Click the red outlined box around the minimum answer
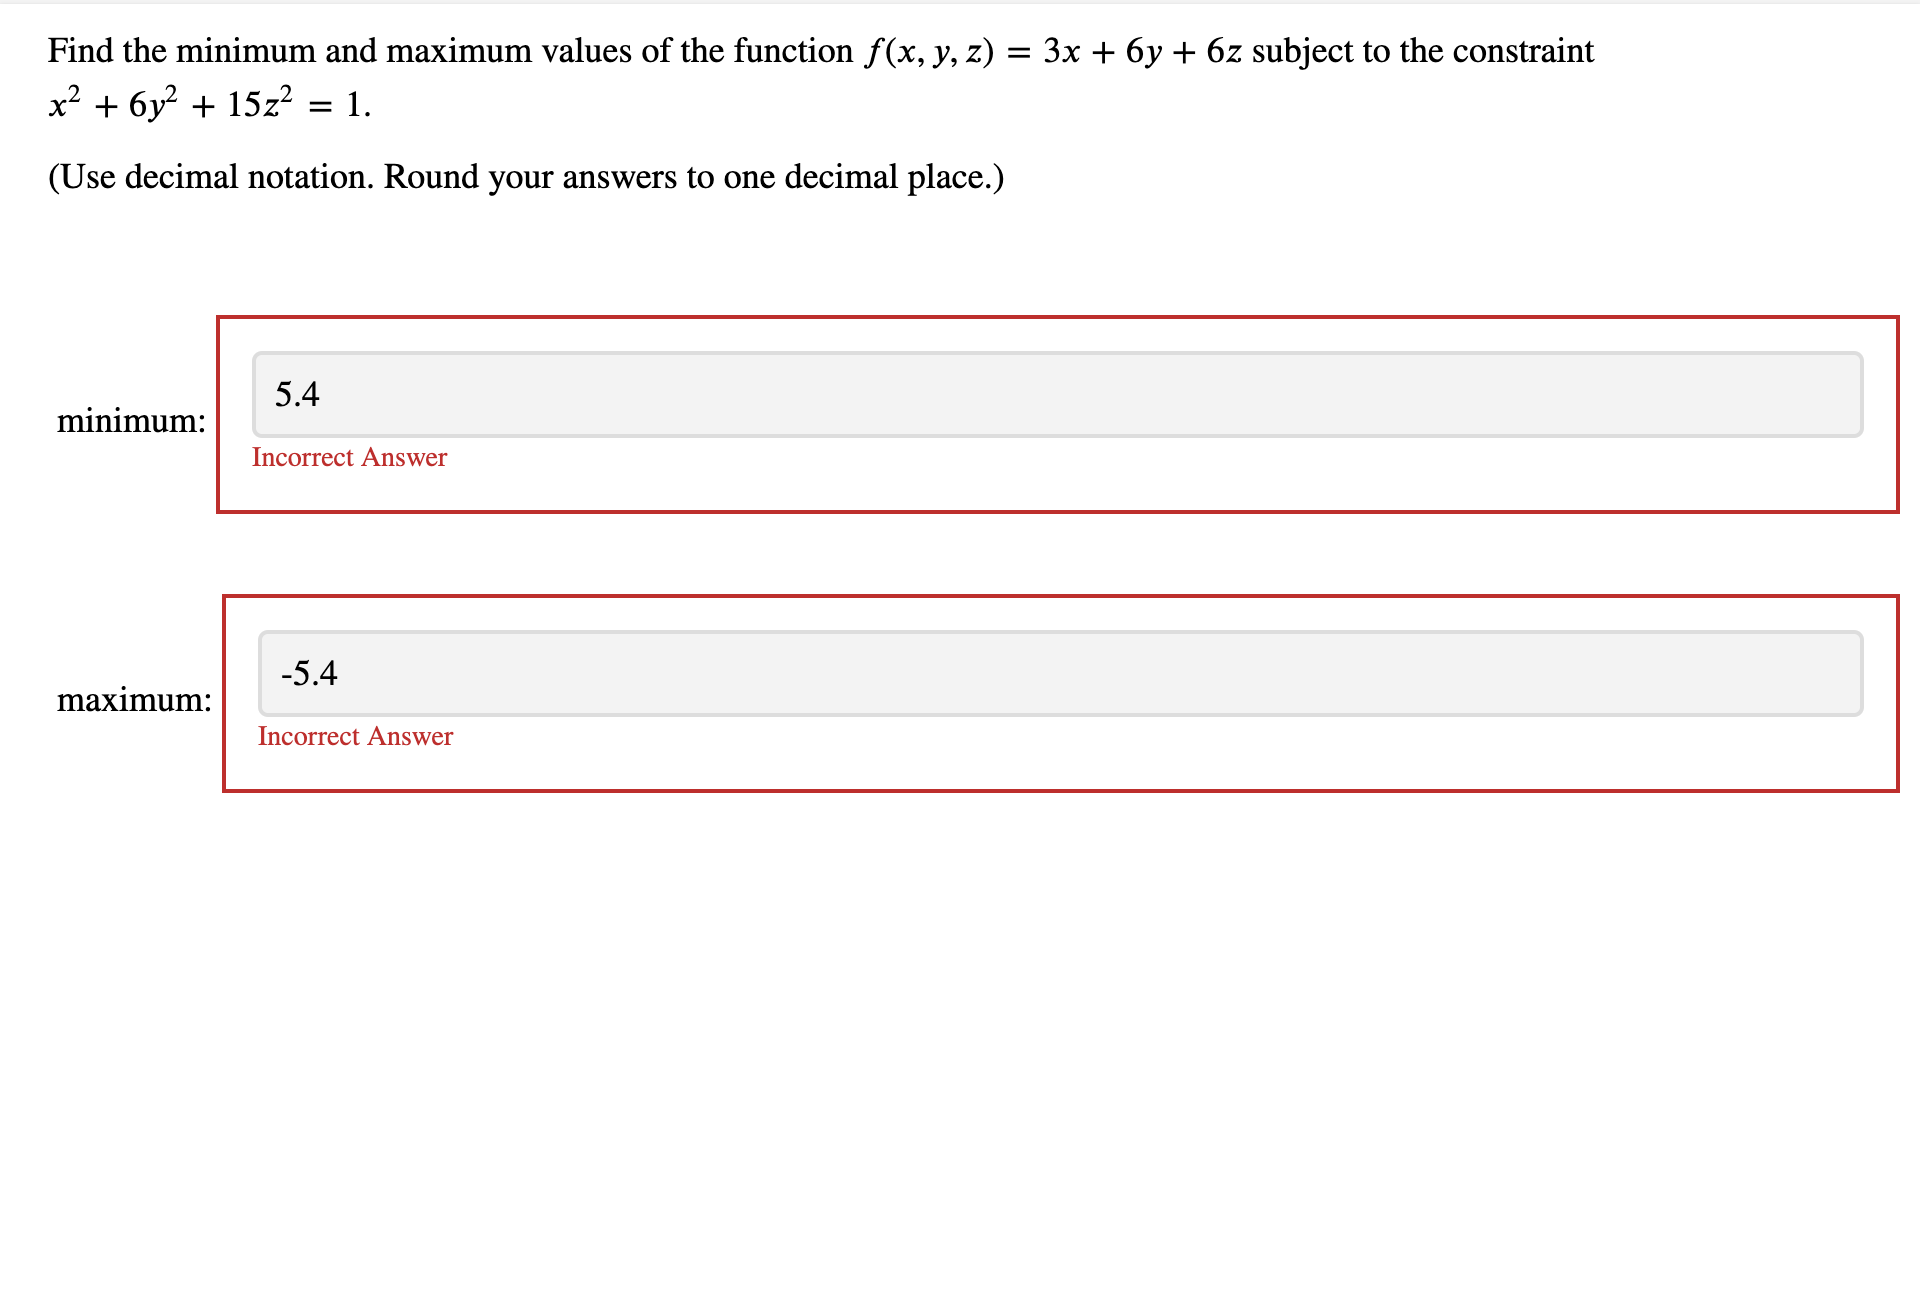 [x=1057, y=490]
